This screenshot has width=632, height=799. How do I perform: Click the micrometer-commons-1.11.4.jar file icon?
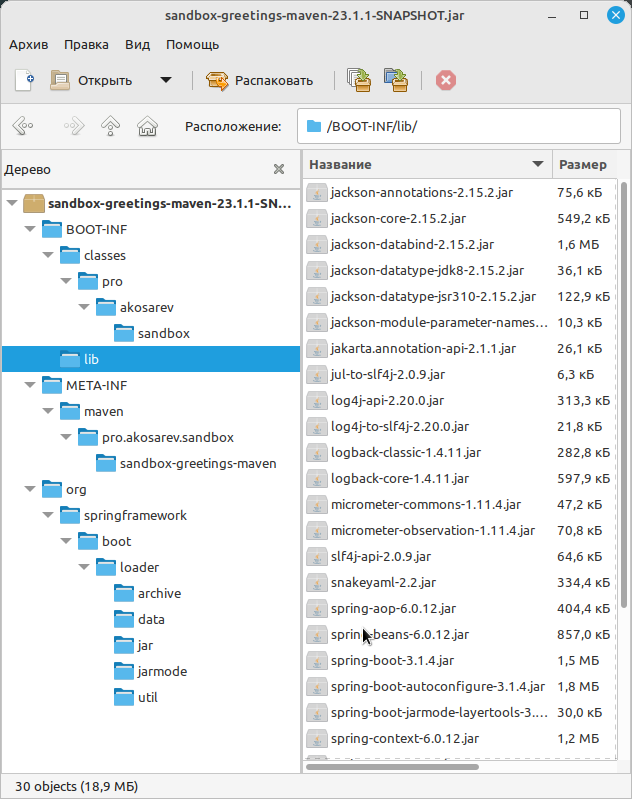pyautogui.click(x=317, y=504)
